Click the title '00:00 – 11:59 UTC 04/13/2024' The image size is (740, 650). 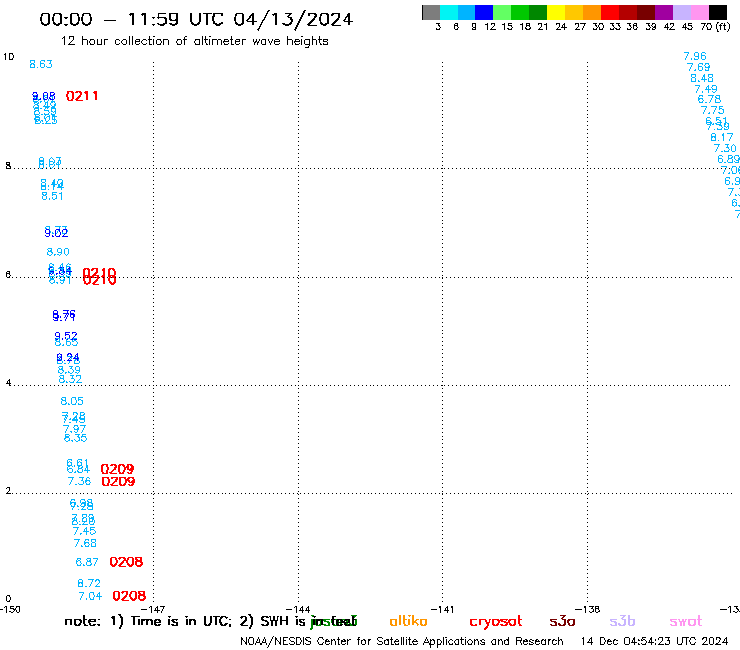(x=196, y=20)
